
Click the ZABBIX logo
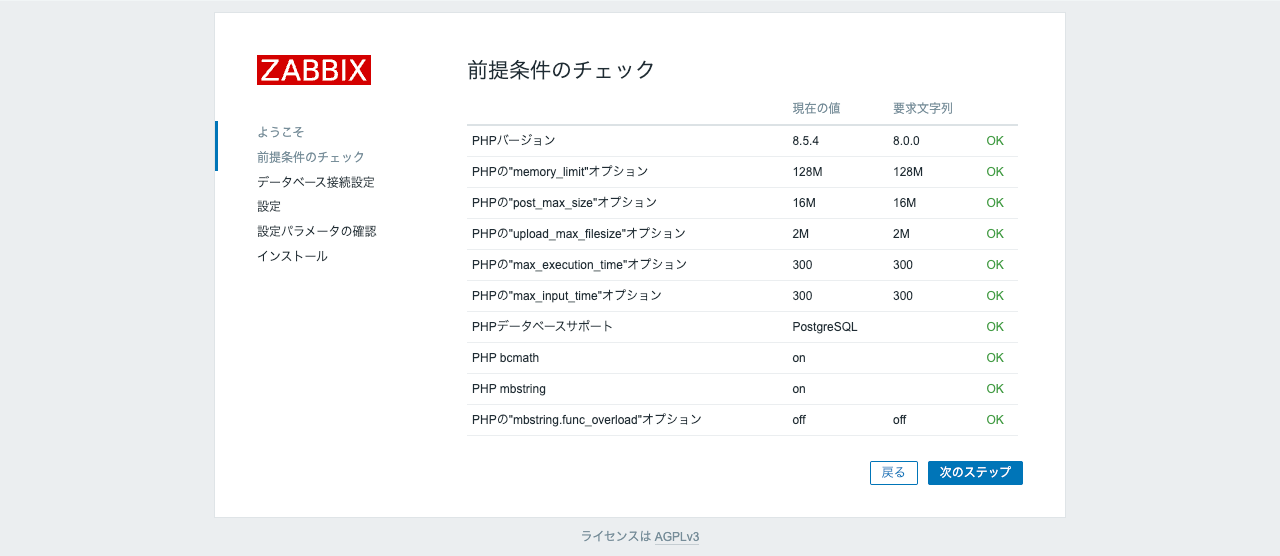(314, 70)
